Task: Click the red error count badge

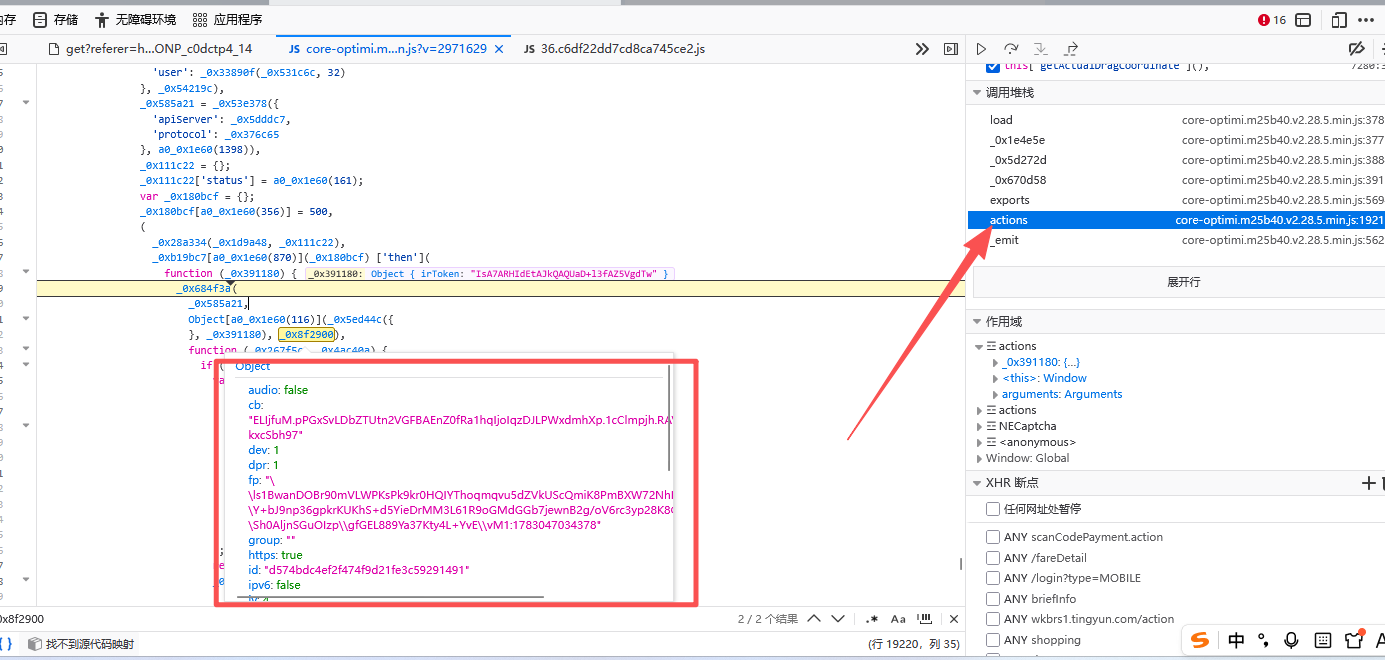Action: (x=1272, y=19)
